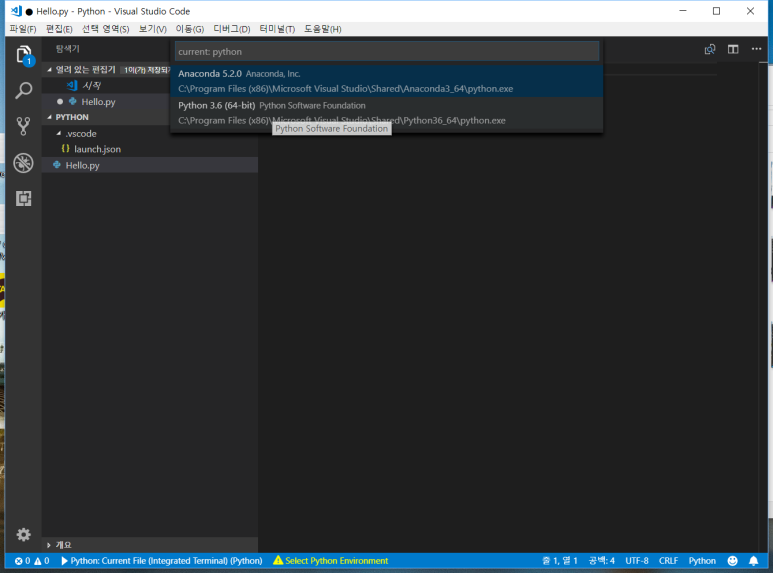Collapse the open editors section
This screenshot has width=773, height=573.
pyautogui.click(x=49, y=70)
